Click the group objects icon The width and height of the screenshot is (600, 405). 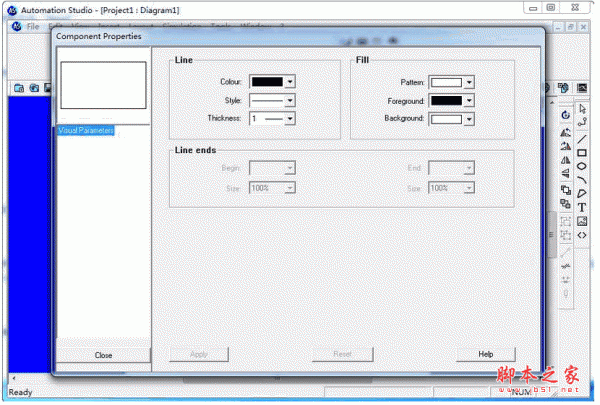566,221
